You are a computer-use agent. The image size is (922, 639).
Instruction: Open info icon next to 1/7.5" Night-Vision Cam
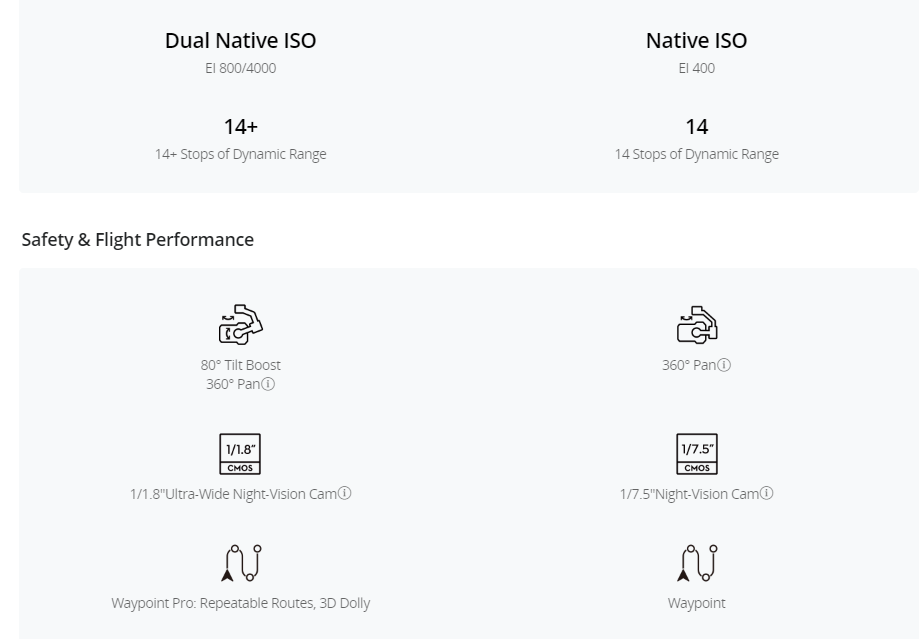tap(766, 493)
